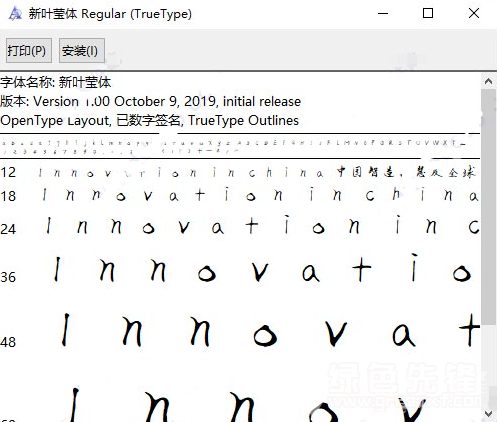Click the 48 point size label
The height and width of the screenshot is (422, 497).
tap(8, 342)
